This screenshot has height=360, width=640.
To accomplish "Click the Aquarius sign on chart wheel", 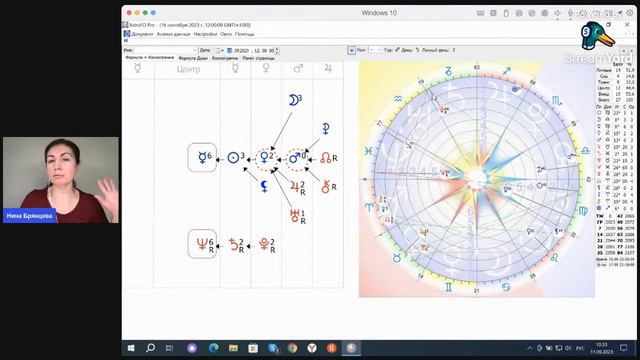I will coord(398,99).
